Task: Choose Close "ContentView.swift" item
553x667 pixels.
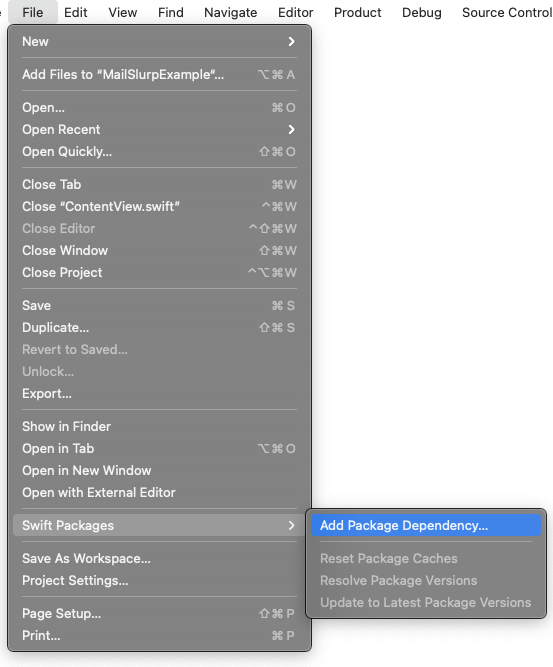Action: pyautogui.click(x=159, y=206)
